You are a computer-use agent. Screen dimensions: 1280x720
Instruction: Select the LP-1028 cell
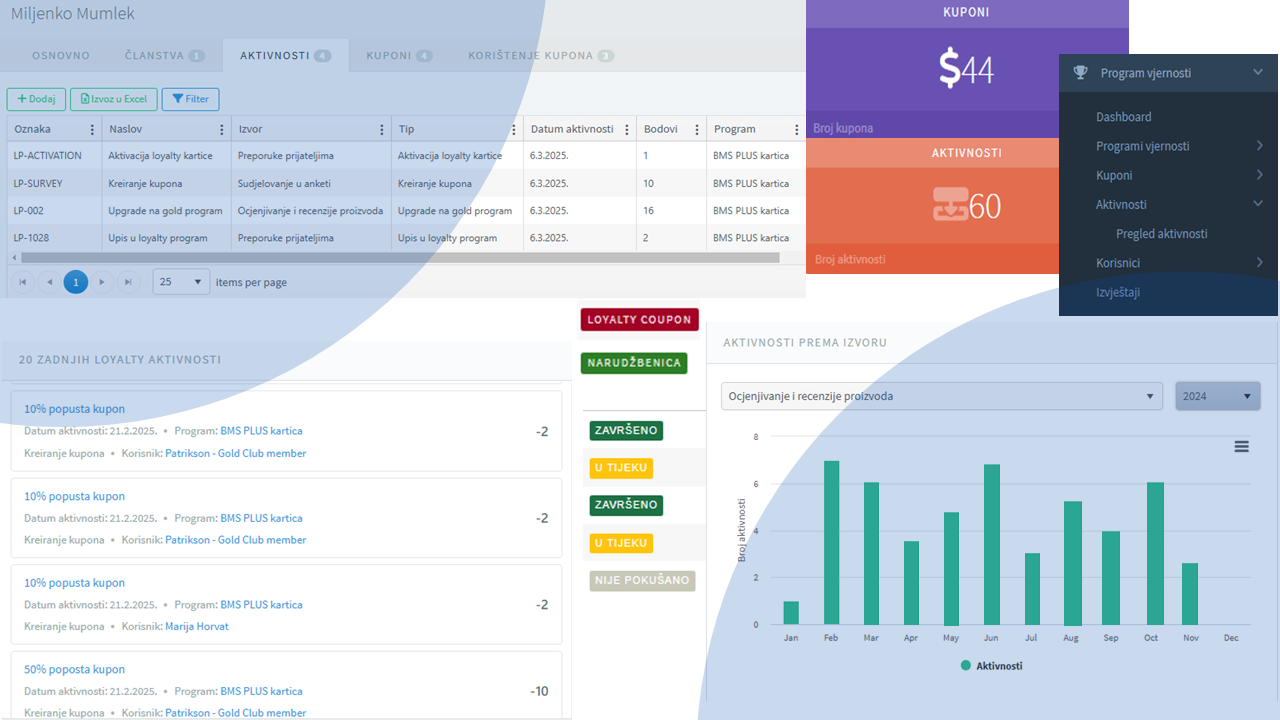(x=53, y=238)
